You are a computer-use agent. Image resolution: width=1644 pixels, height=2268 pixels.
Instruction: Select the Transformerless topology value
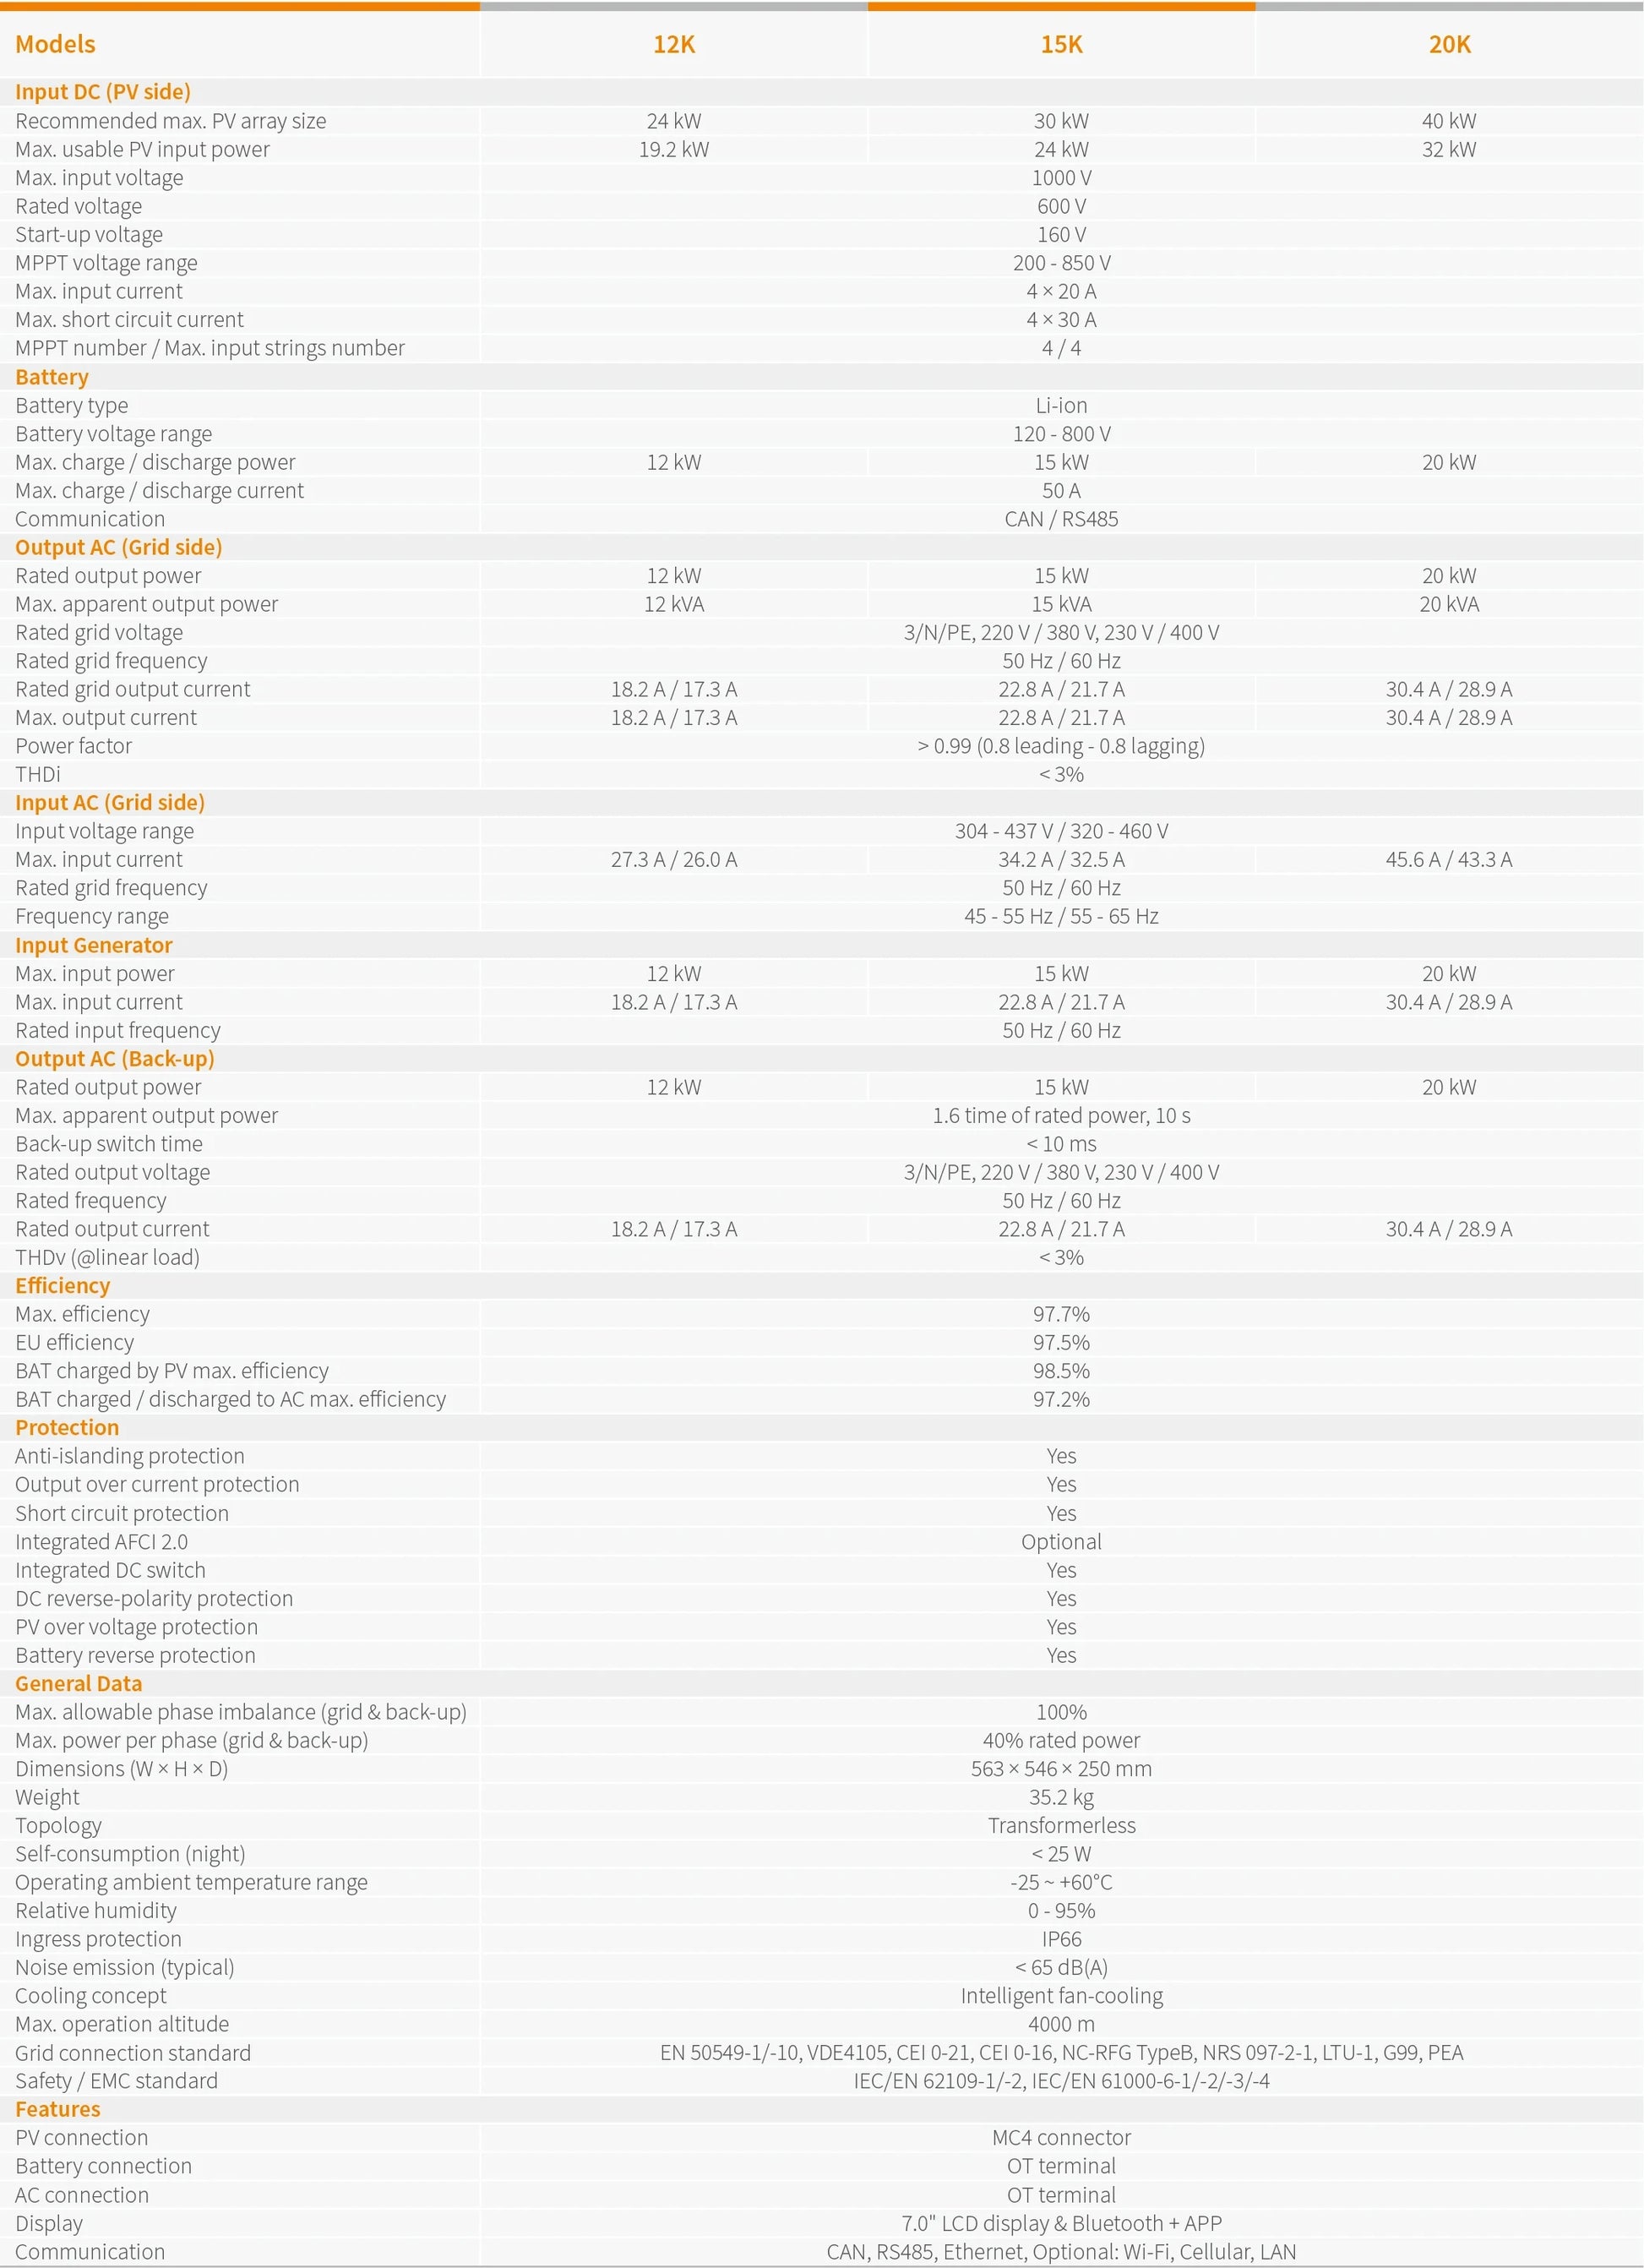pos(1061,1825)
